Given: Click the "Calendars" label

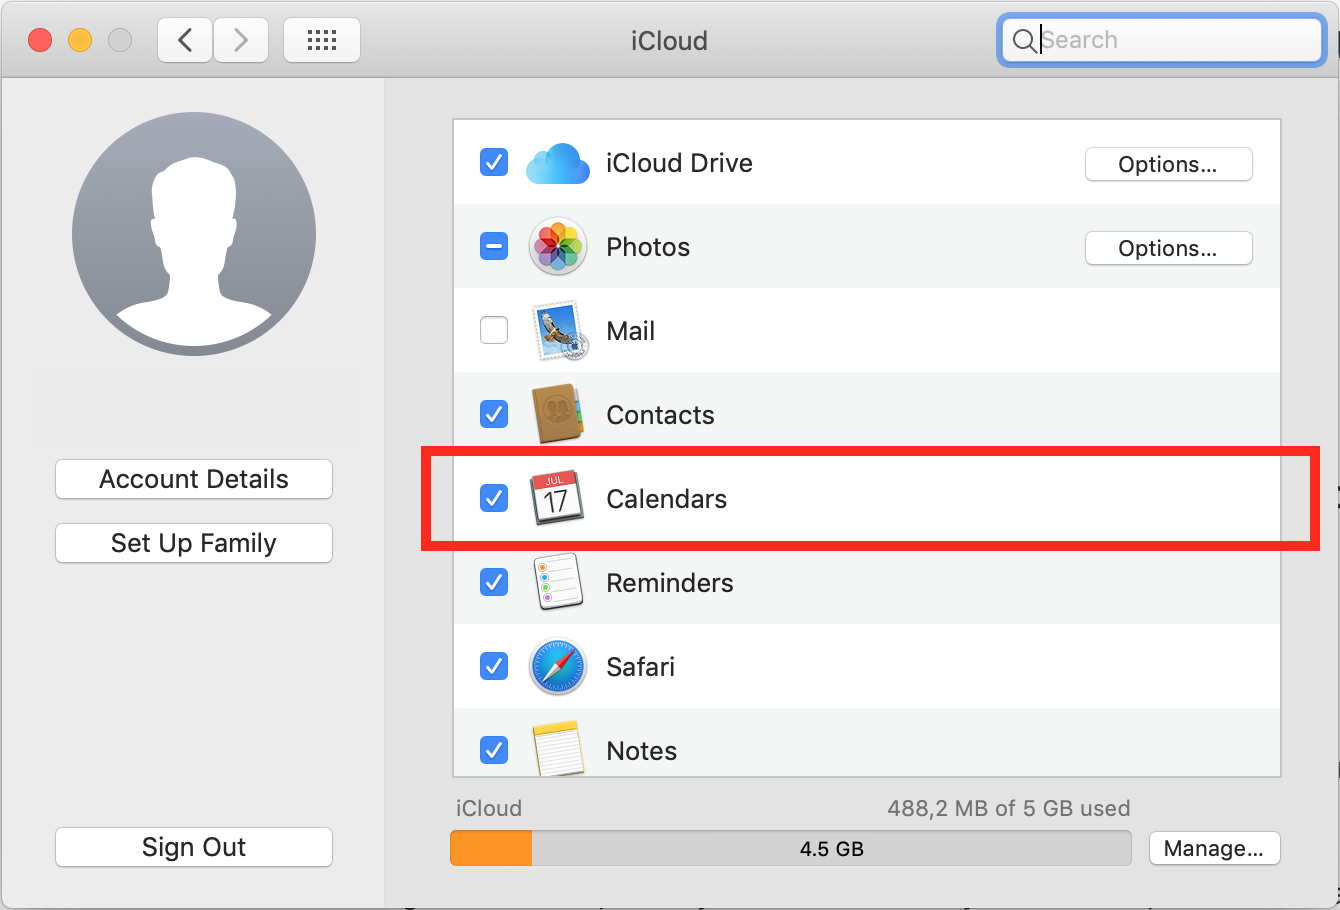Looking at the screenshot, I should pyautogui.click(x=667, y=499).
